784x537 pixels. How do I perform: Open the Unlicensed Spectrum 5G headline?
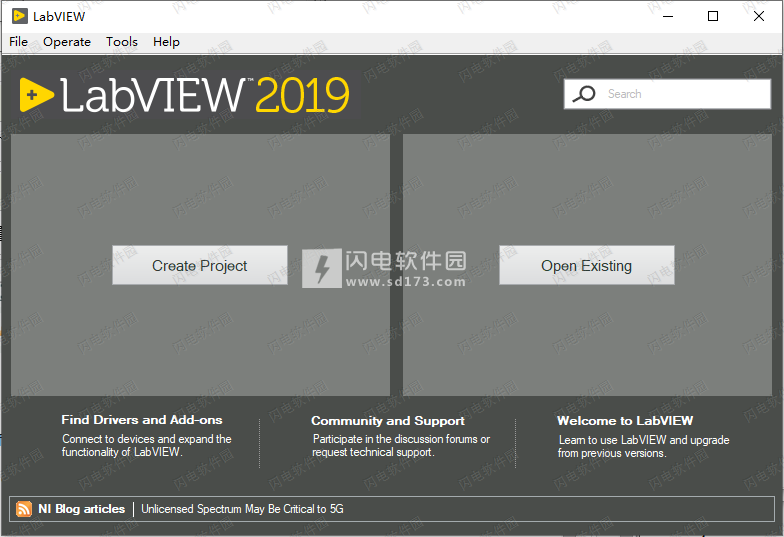tap(242, 509)
